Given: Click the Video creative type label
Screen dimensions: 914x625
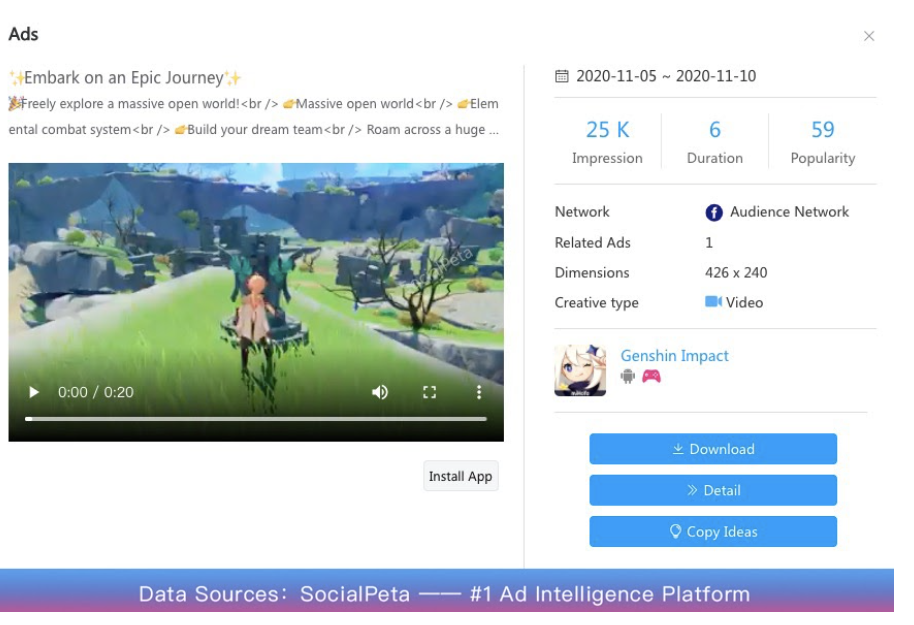Looking at the screenshot, I should [744, 302].
